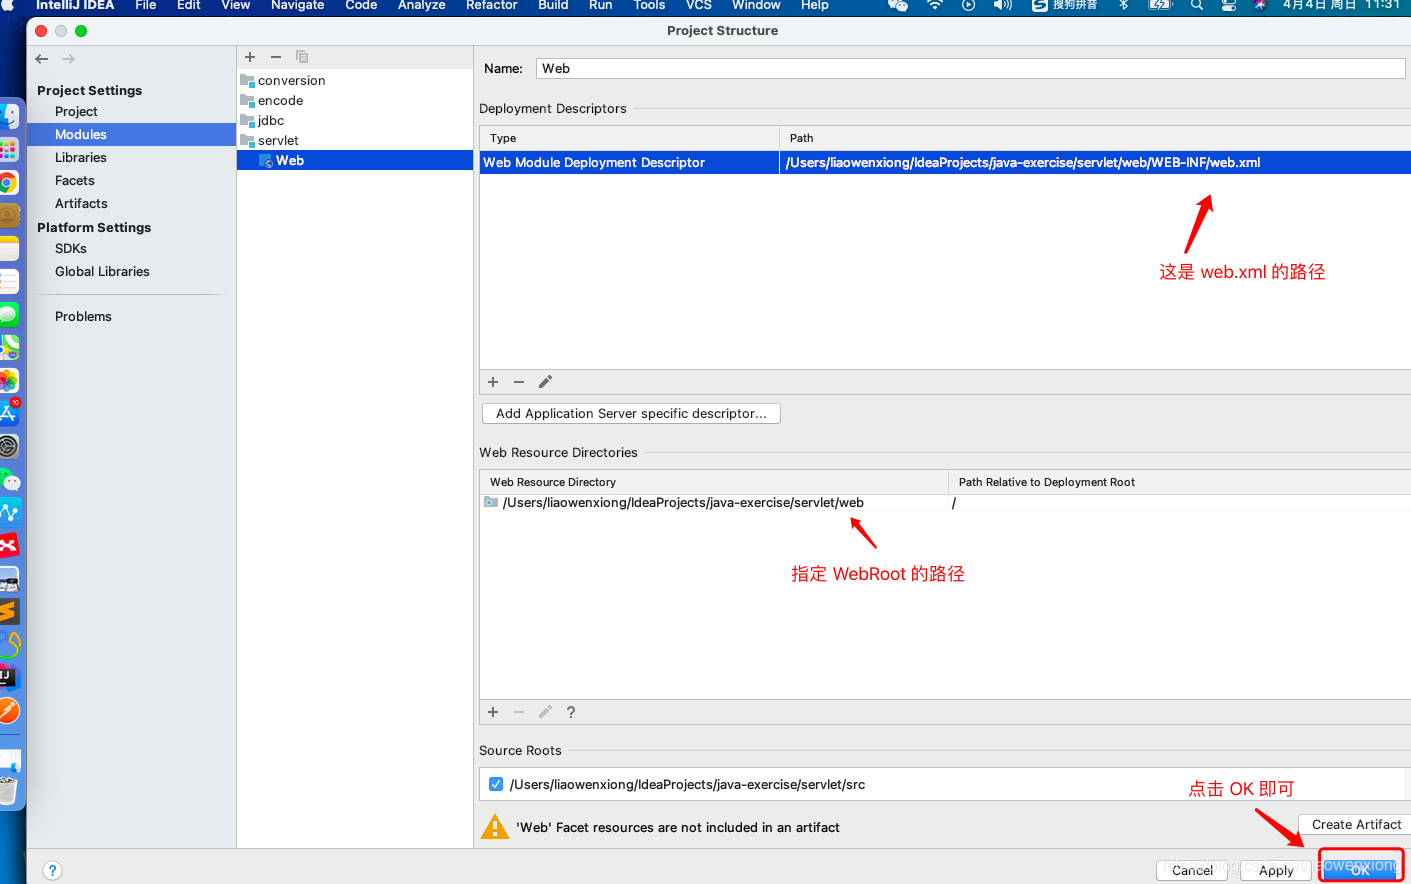Screen dimensions: 1411x884
Task: Click the Cancel button
Action: [x=1192, y=870]
